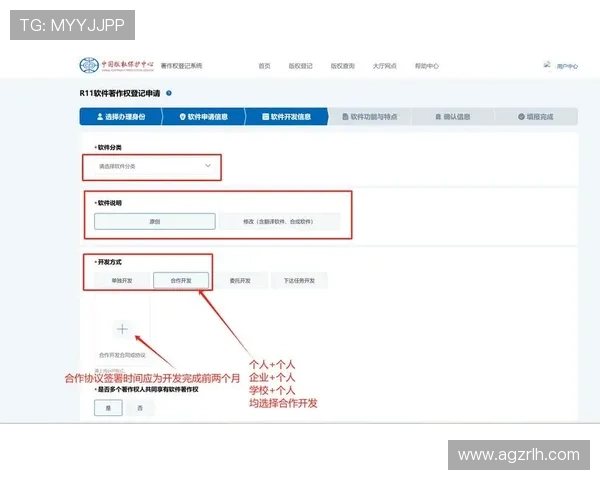The image size is (600, 480).
Task: Open the 大厅网点 nav item
Action: pyautogui.click(x=385, y=66)
